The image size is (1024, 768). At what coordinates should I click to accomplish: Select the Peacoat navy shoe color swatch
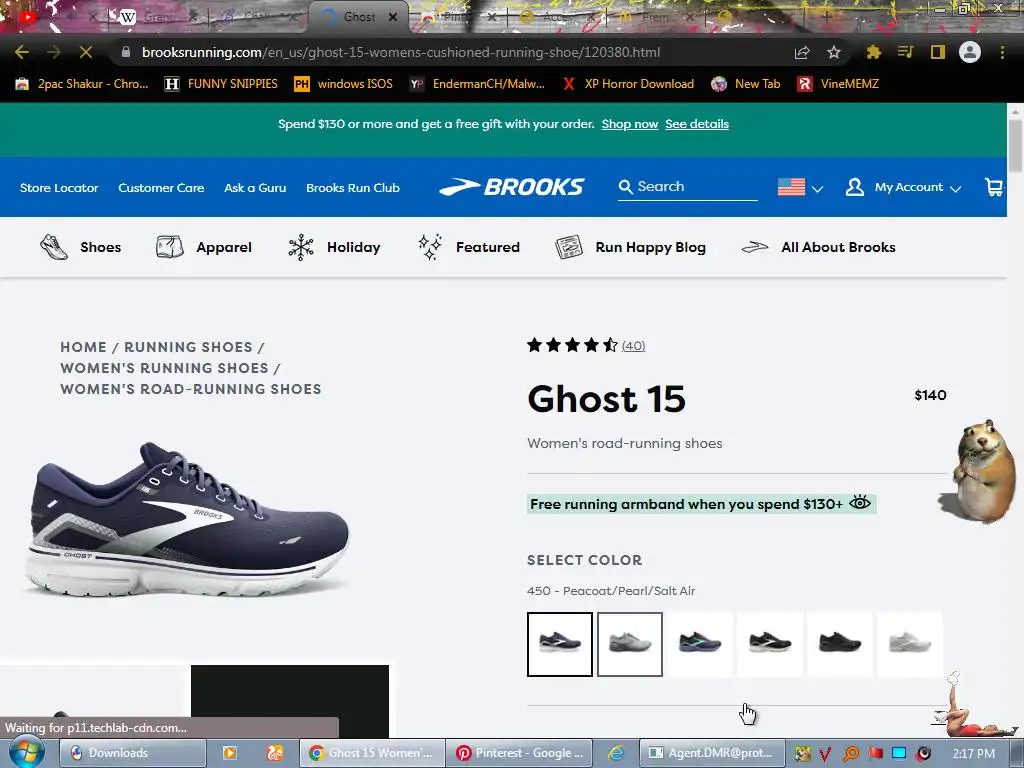(x=560, y=644)
